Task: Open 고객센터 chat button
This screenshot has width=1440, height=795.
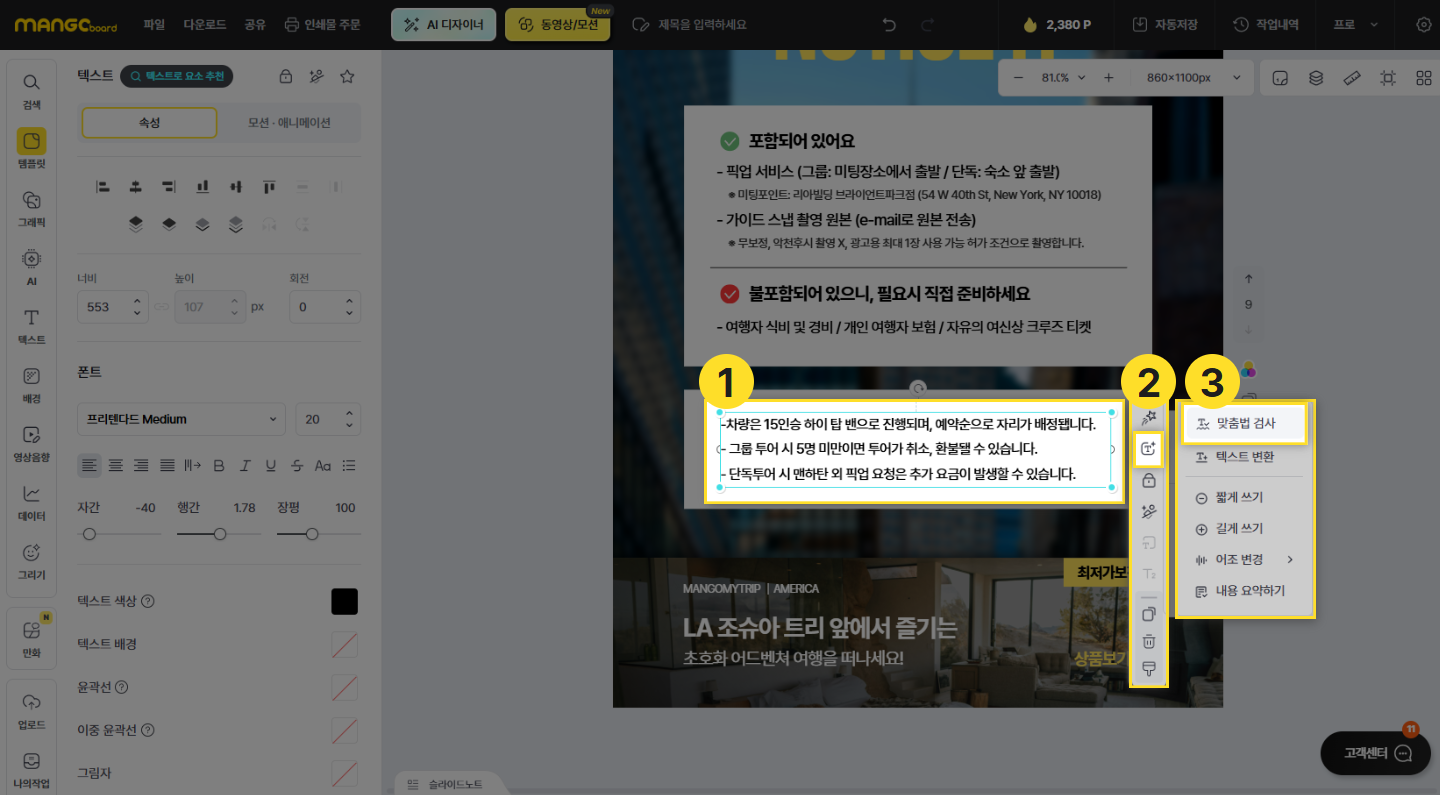Action: point(1374,753)
